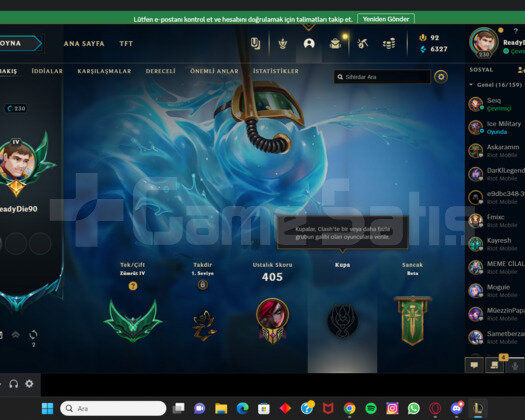Click the OYNA play button
Image resolution: width=525 pixels, height=420 pixels.
[x=20, y=43]
